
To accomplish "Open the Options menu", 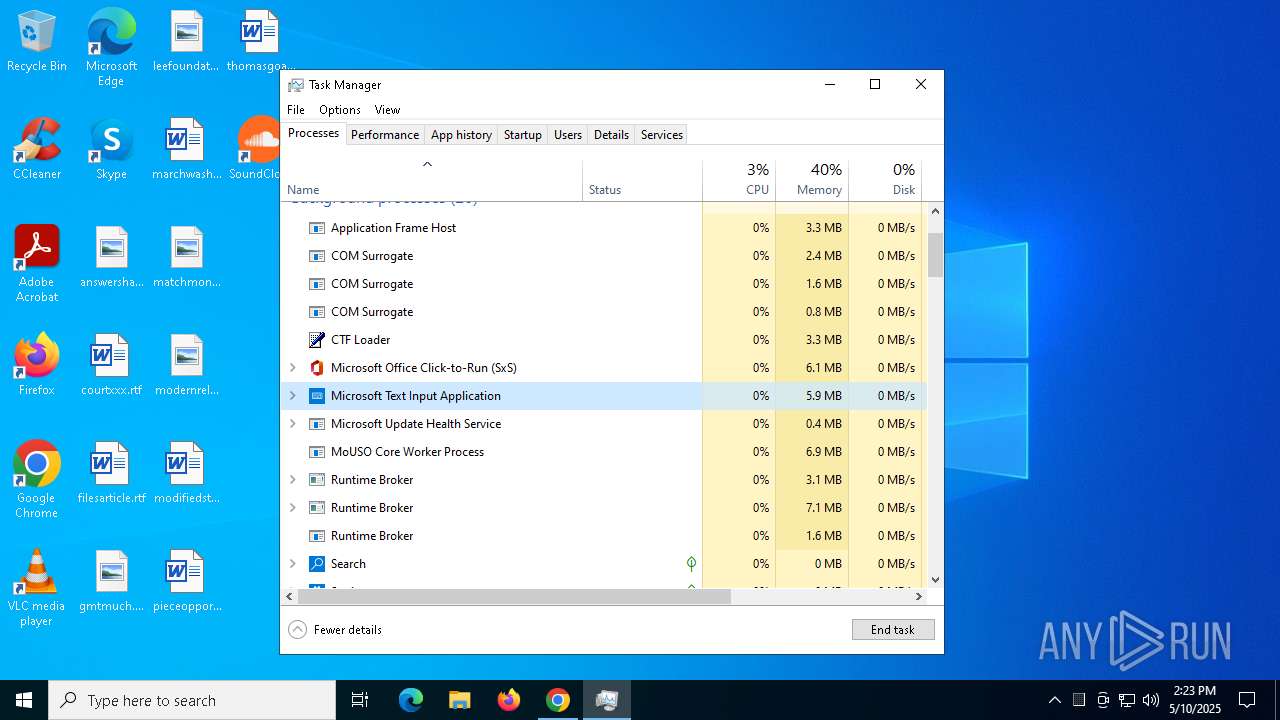I will tap(340, 110).
